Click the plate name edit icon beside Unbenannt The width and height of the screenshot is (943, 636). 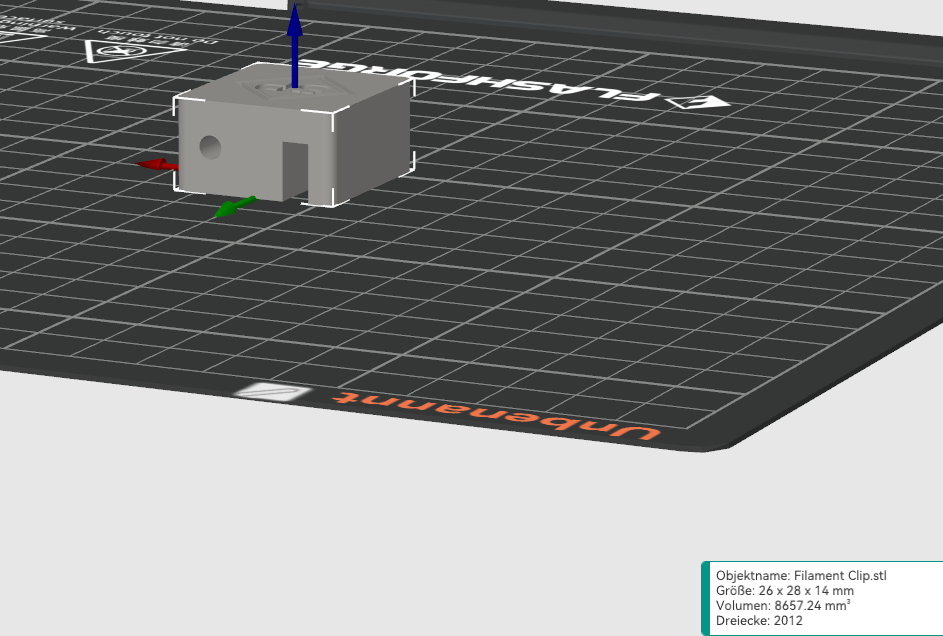(274, 392)
